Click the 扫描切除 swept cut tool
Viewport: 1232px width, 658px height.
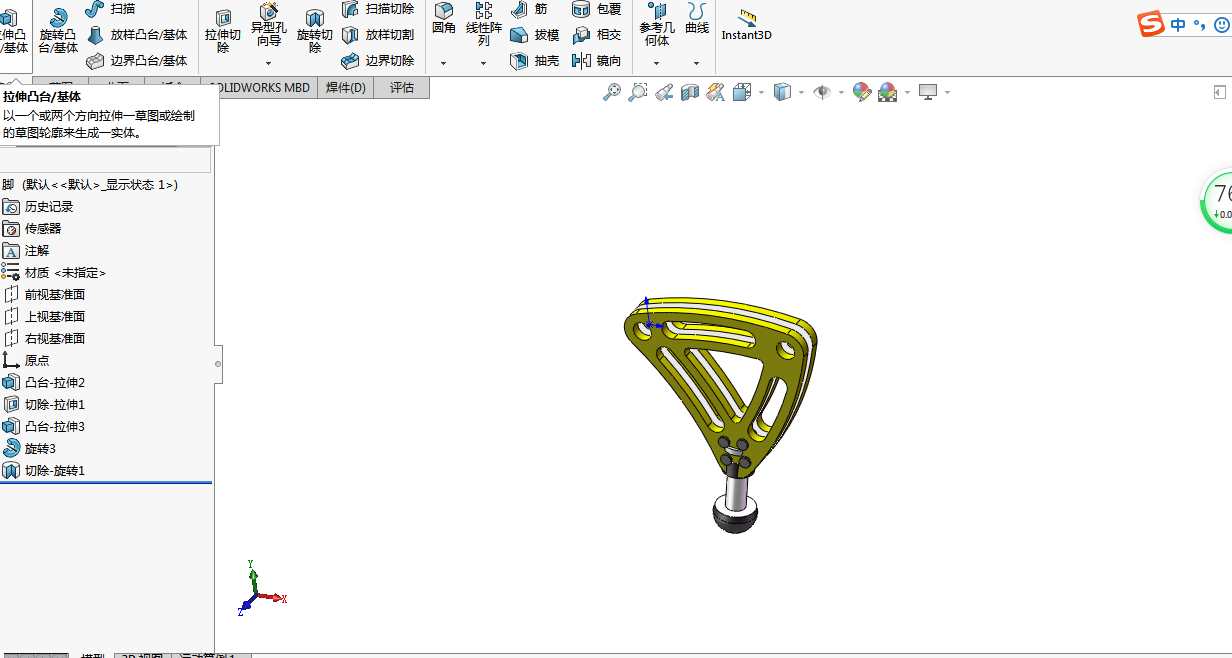(x=378, y=9)
